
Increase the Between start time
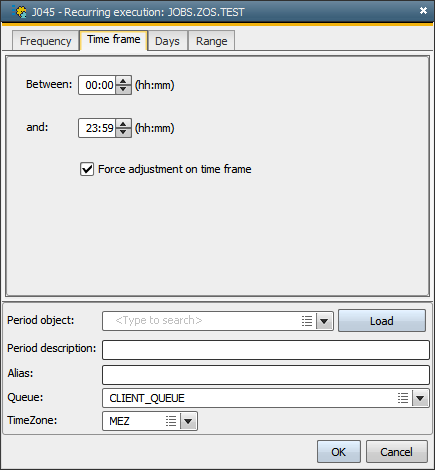click(x=123, y=81)
